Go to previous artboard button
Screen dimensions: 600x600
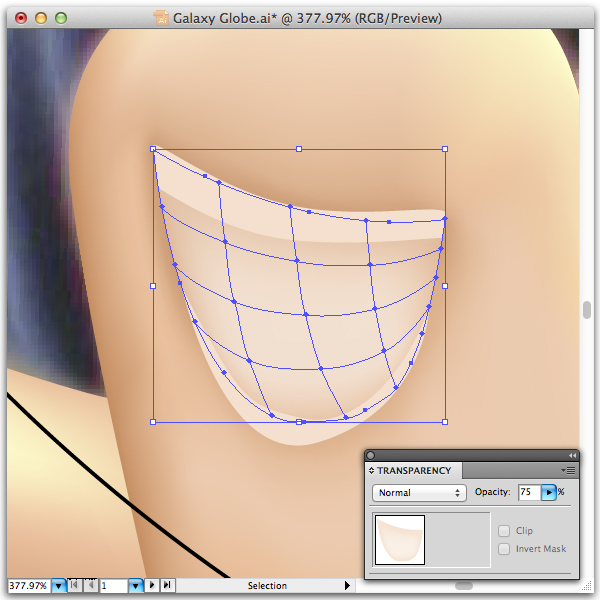91,585
